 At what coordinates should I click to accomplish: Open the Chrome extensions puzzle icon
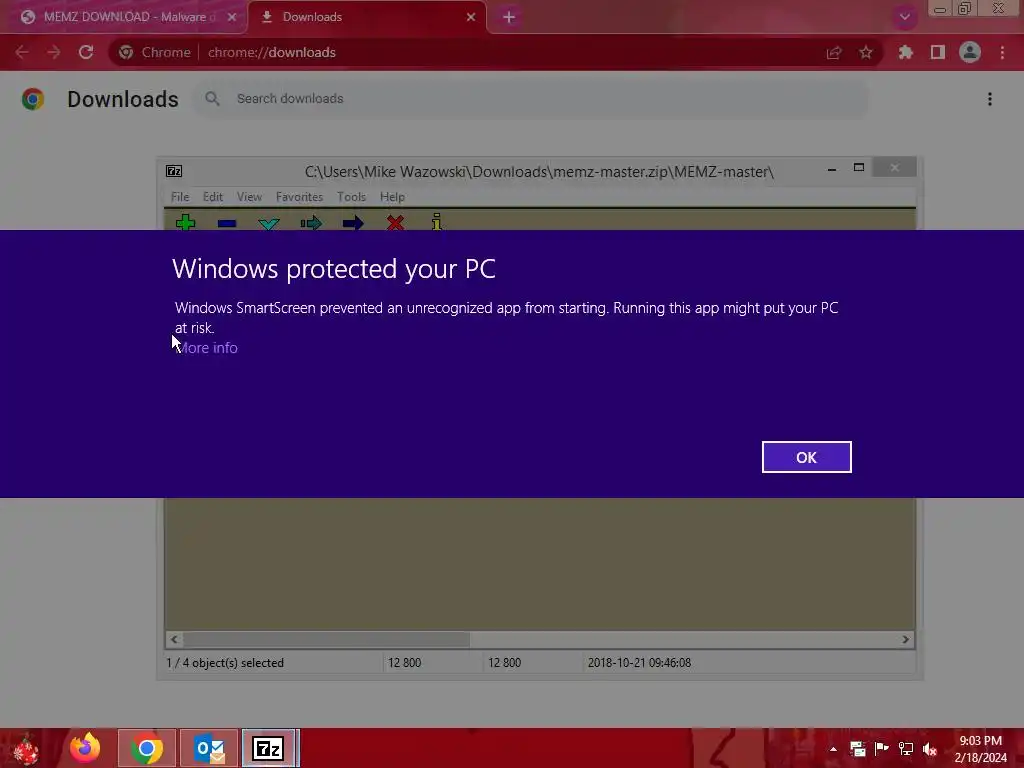[x=906, y=52]
